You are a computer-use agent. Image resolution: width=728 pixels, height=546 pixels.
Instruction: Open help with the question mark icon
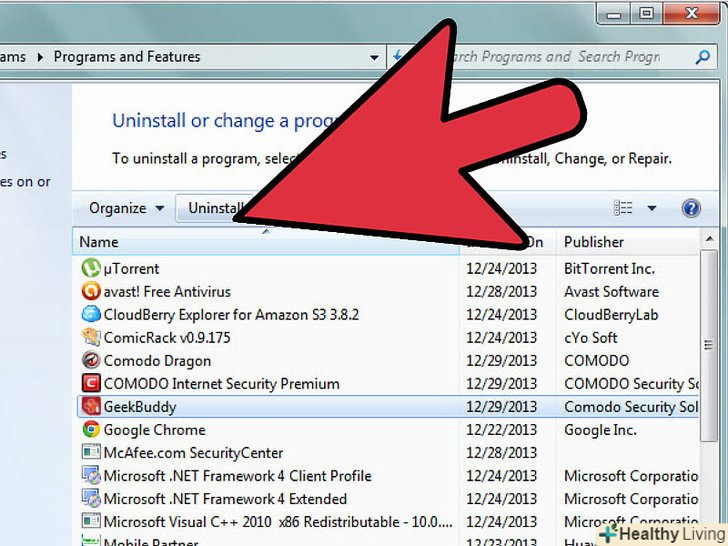(691, 208)
